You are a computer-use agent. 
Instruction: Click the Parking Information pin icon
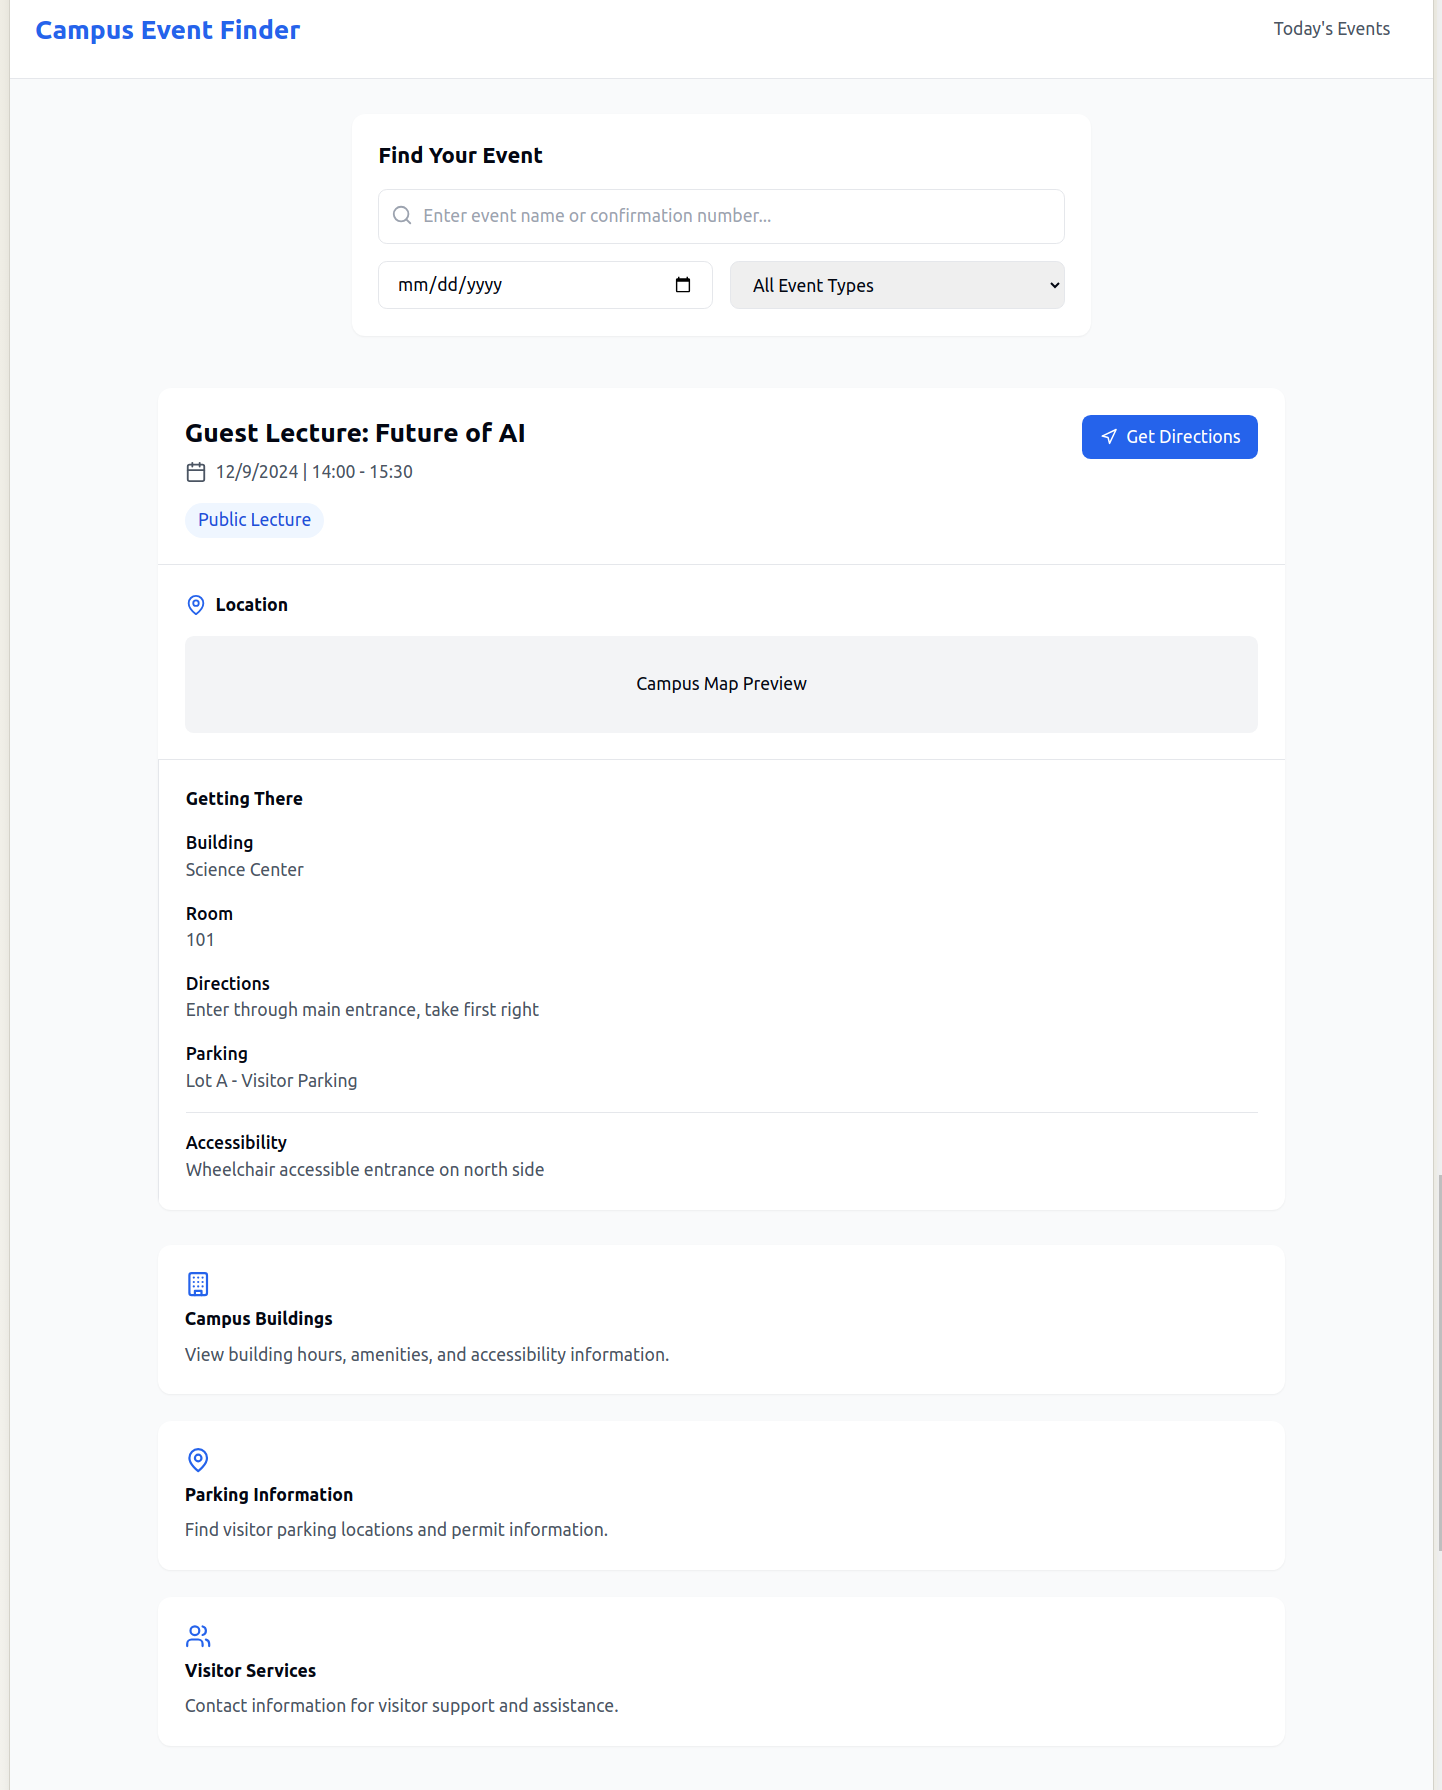[198, 1459]
